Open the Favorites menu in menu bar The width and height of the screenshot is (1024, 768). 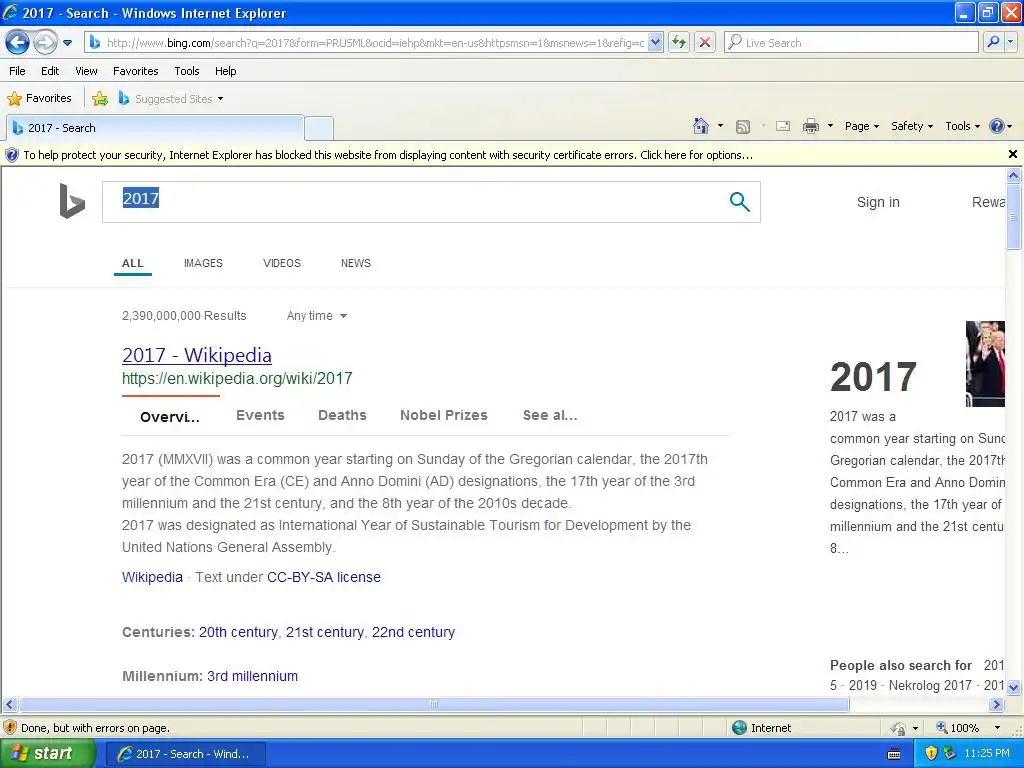[136, 71]
